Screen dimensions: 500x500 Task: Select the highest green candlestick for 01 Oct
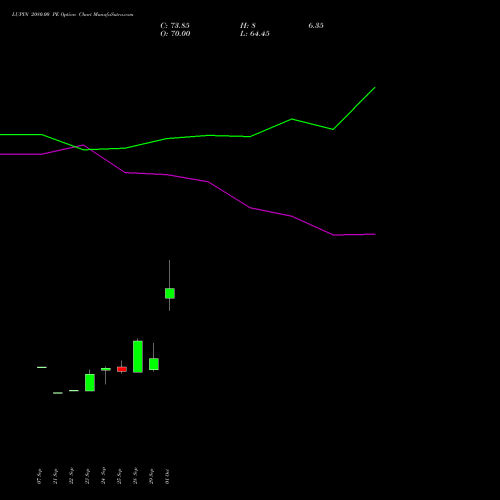coord(170,293)
